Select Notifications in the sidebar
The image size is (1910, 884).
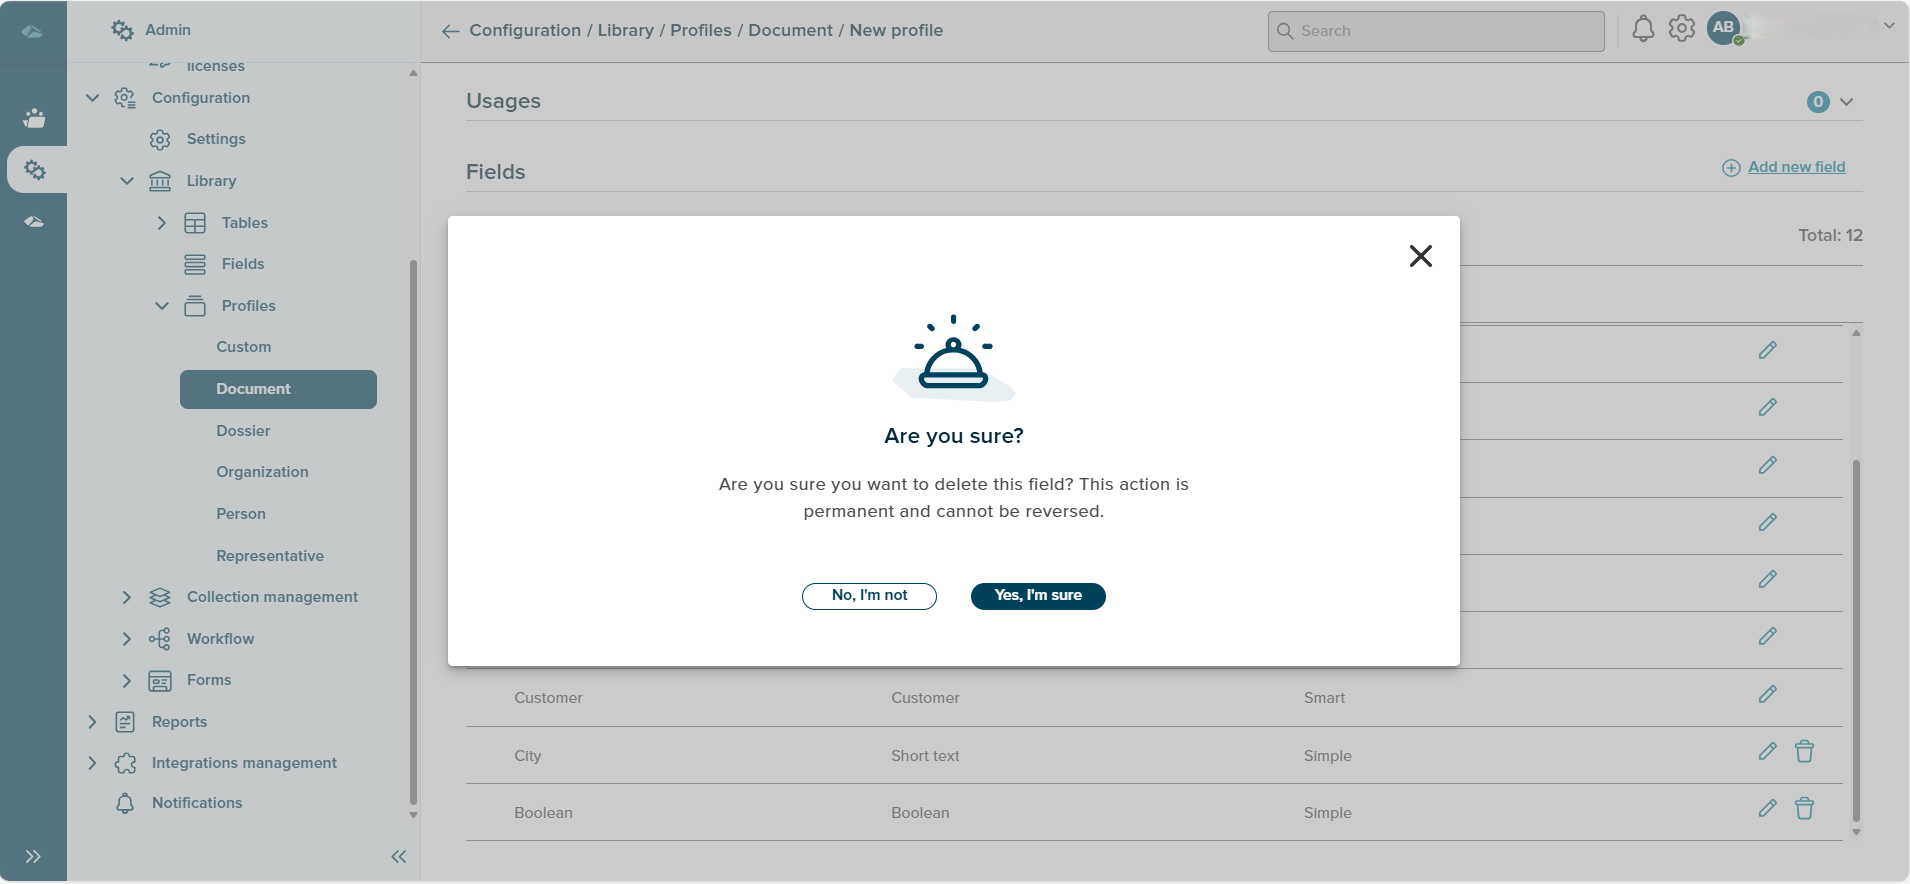tap(196, 803)
